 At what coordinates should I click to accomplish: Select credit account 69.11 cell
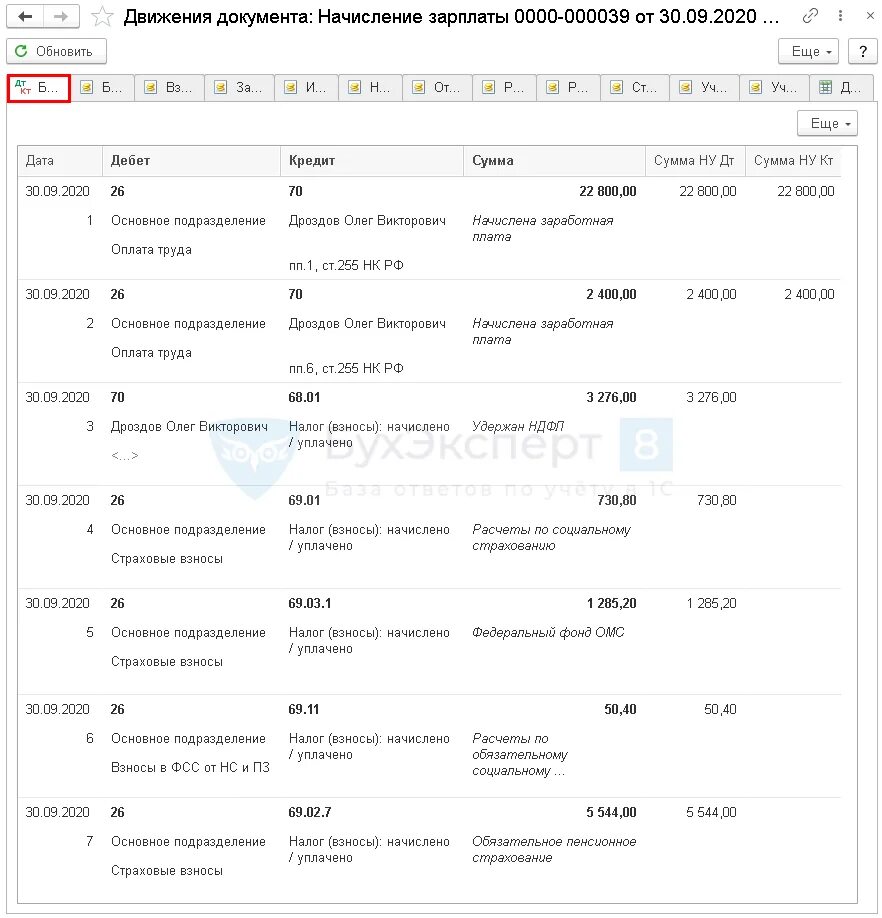coord(304,710)
